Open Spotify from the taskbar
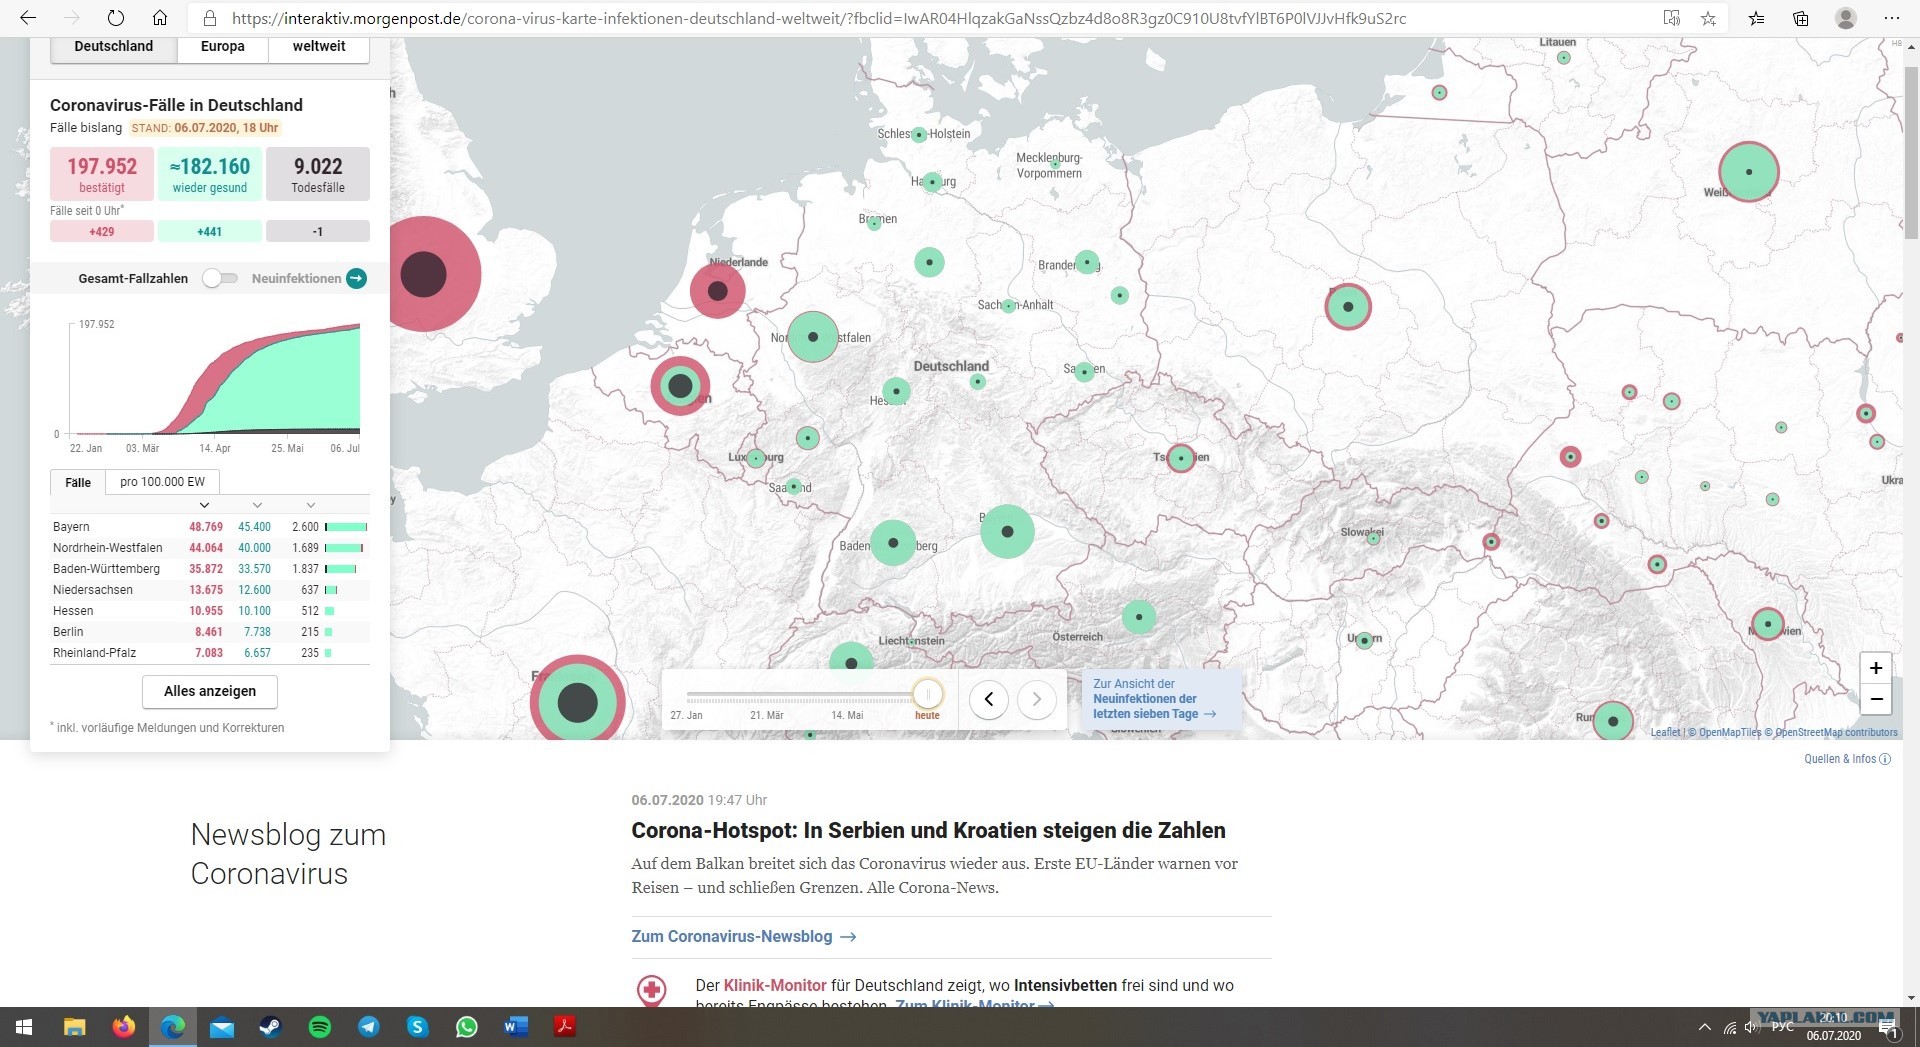1920x1047 pixels. [x=320, y=1027]
